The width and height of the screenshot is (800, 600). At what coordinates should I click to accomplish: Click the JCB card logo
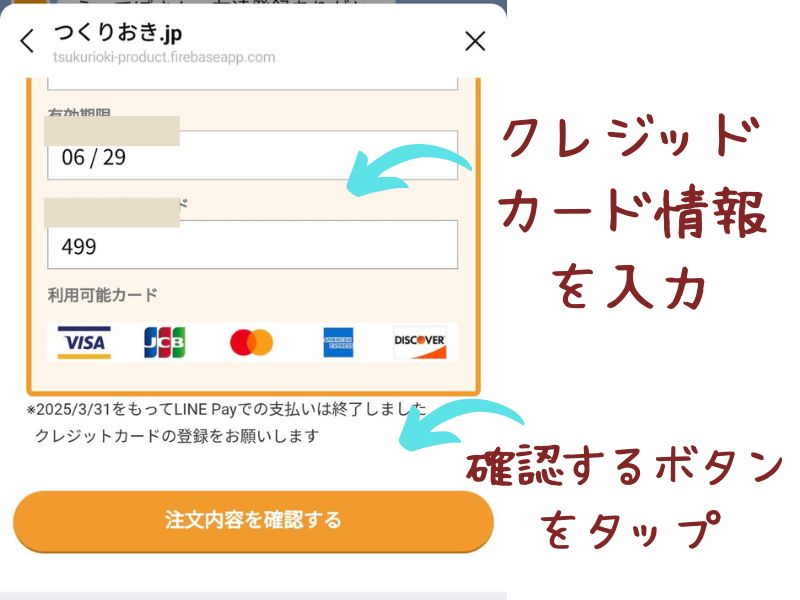point(164,342)
